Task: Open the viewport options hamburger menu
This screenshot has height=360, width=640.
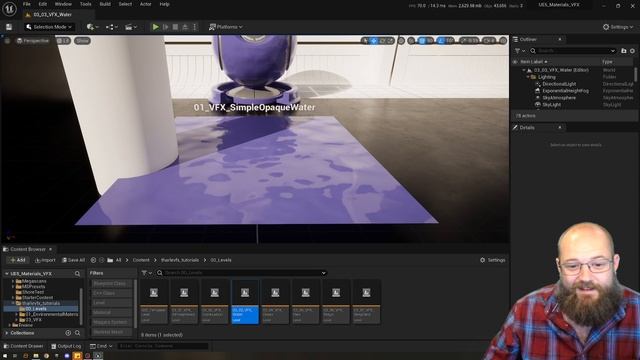Action: (7, 41)
